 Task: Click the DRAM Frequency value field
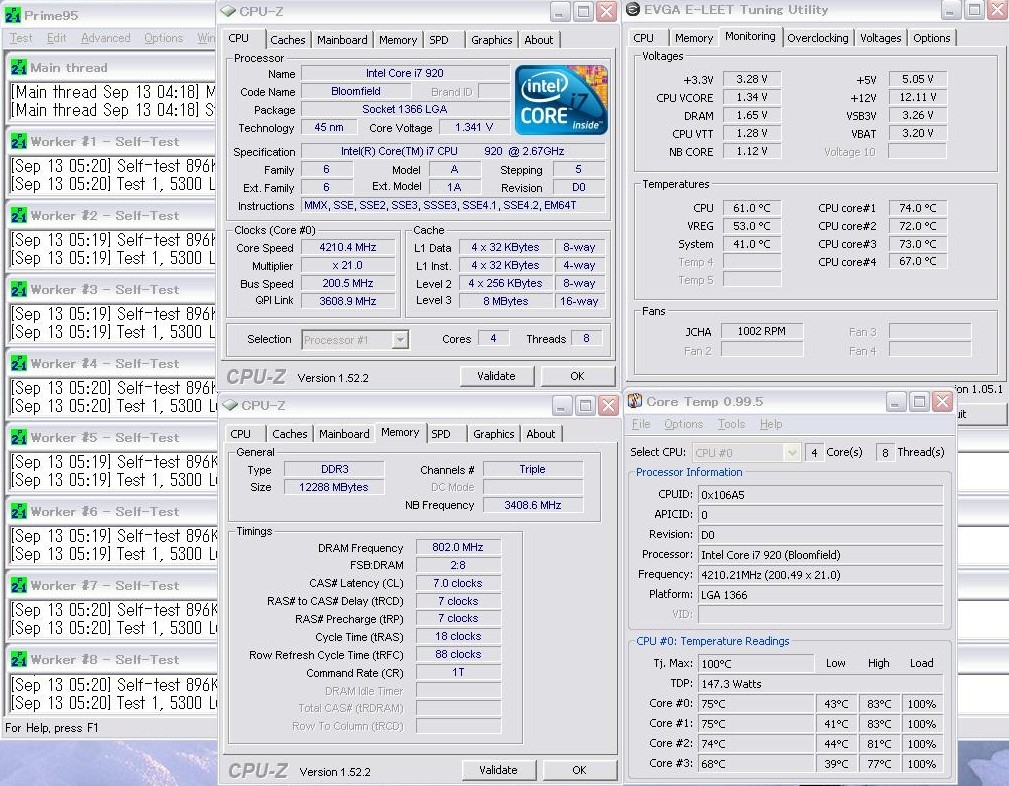pos(458,547)
